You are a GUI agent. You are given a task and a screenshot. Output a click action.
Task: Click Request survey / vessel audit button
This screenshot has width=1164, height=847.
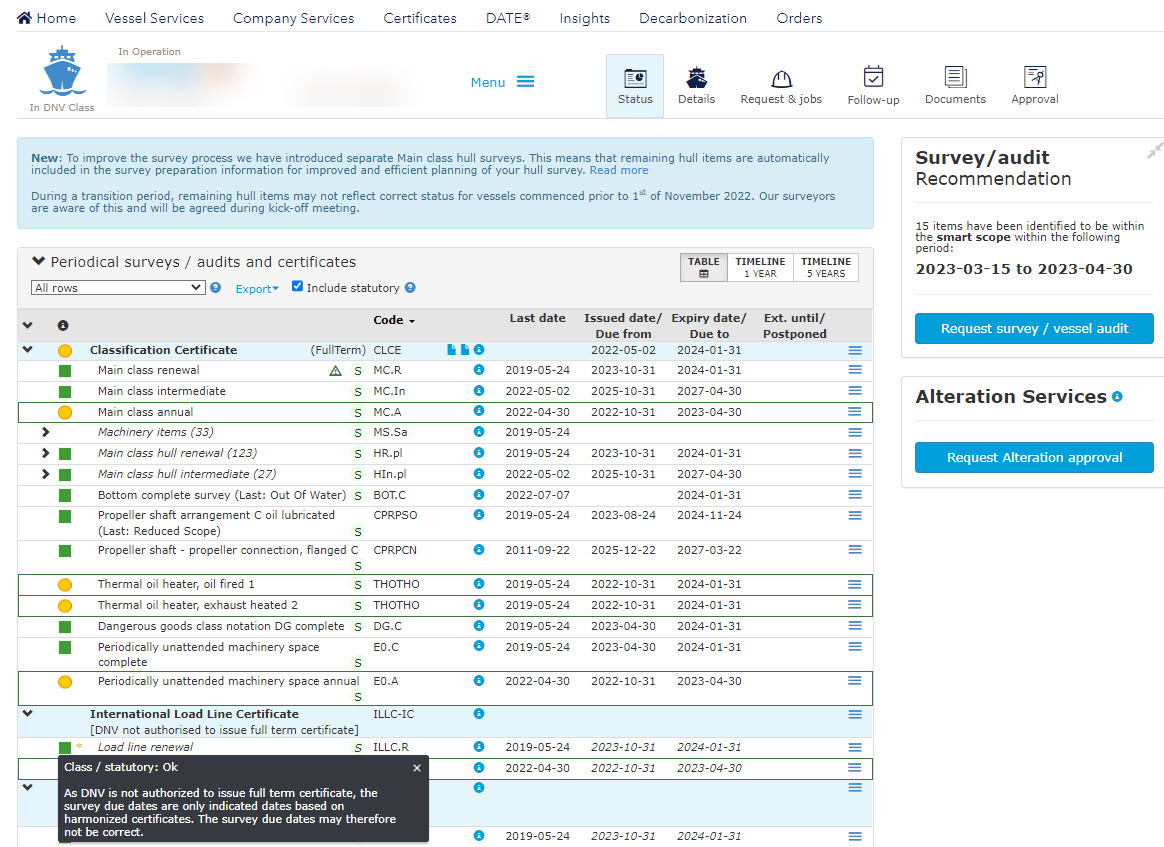(1034, 328)
